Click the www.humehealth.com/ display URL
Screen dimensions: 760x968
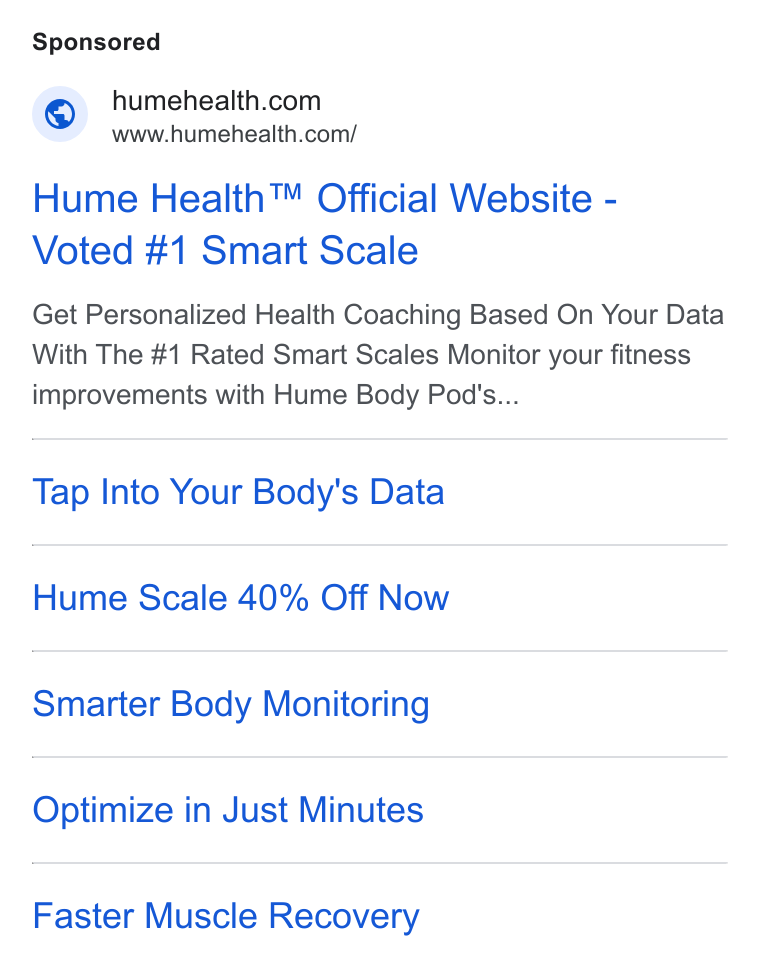point(235,134)
